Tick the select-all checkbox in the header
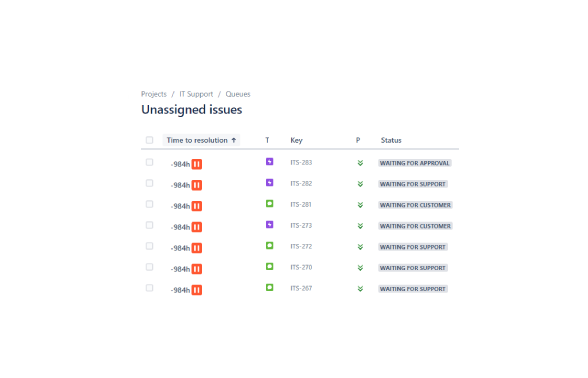 [x=149, y=140]
